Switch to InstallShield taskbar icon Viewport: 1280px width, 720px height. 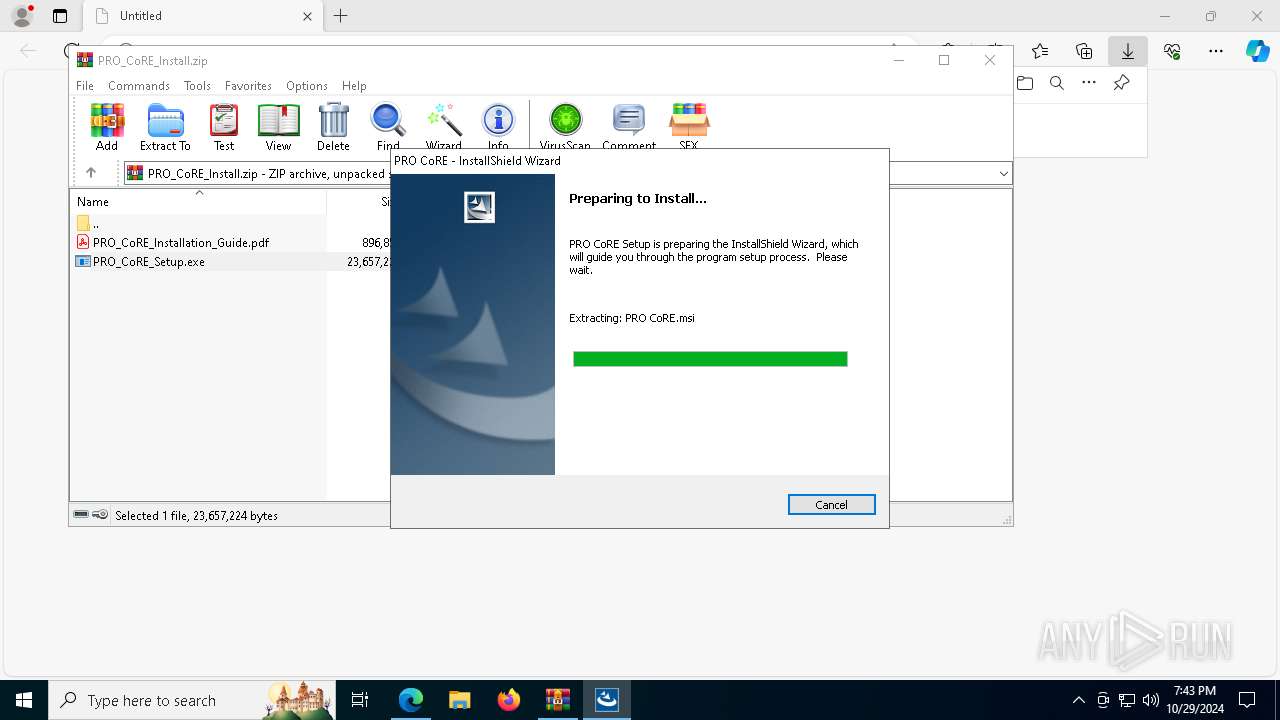[607, 700]
